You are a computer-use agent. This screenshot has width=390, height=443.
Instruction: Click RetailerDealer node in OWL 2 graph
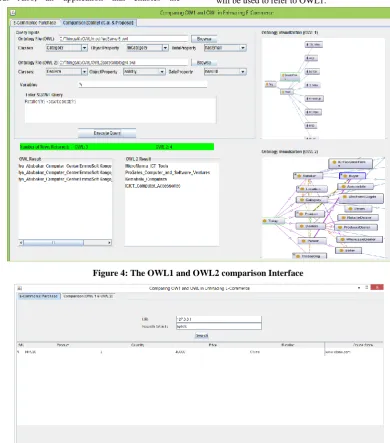[358, 218]
